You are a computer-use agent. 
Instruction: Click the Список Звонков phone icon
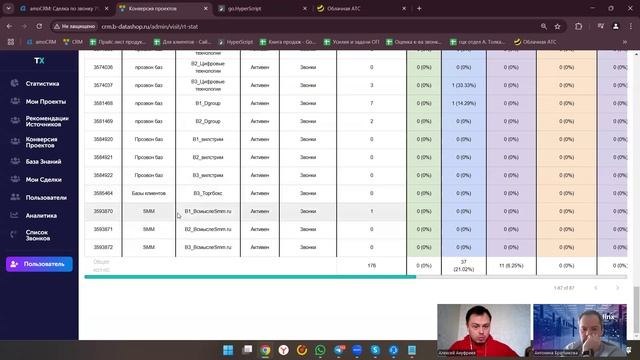coord(14,234)
